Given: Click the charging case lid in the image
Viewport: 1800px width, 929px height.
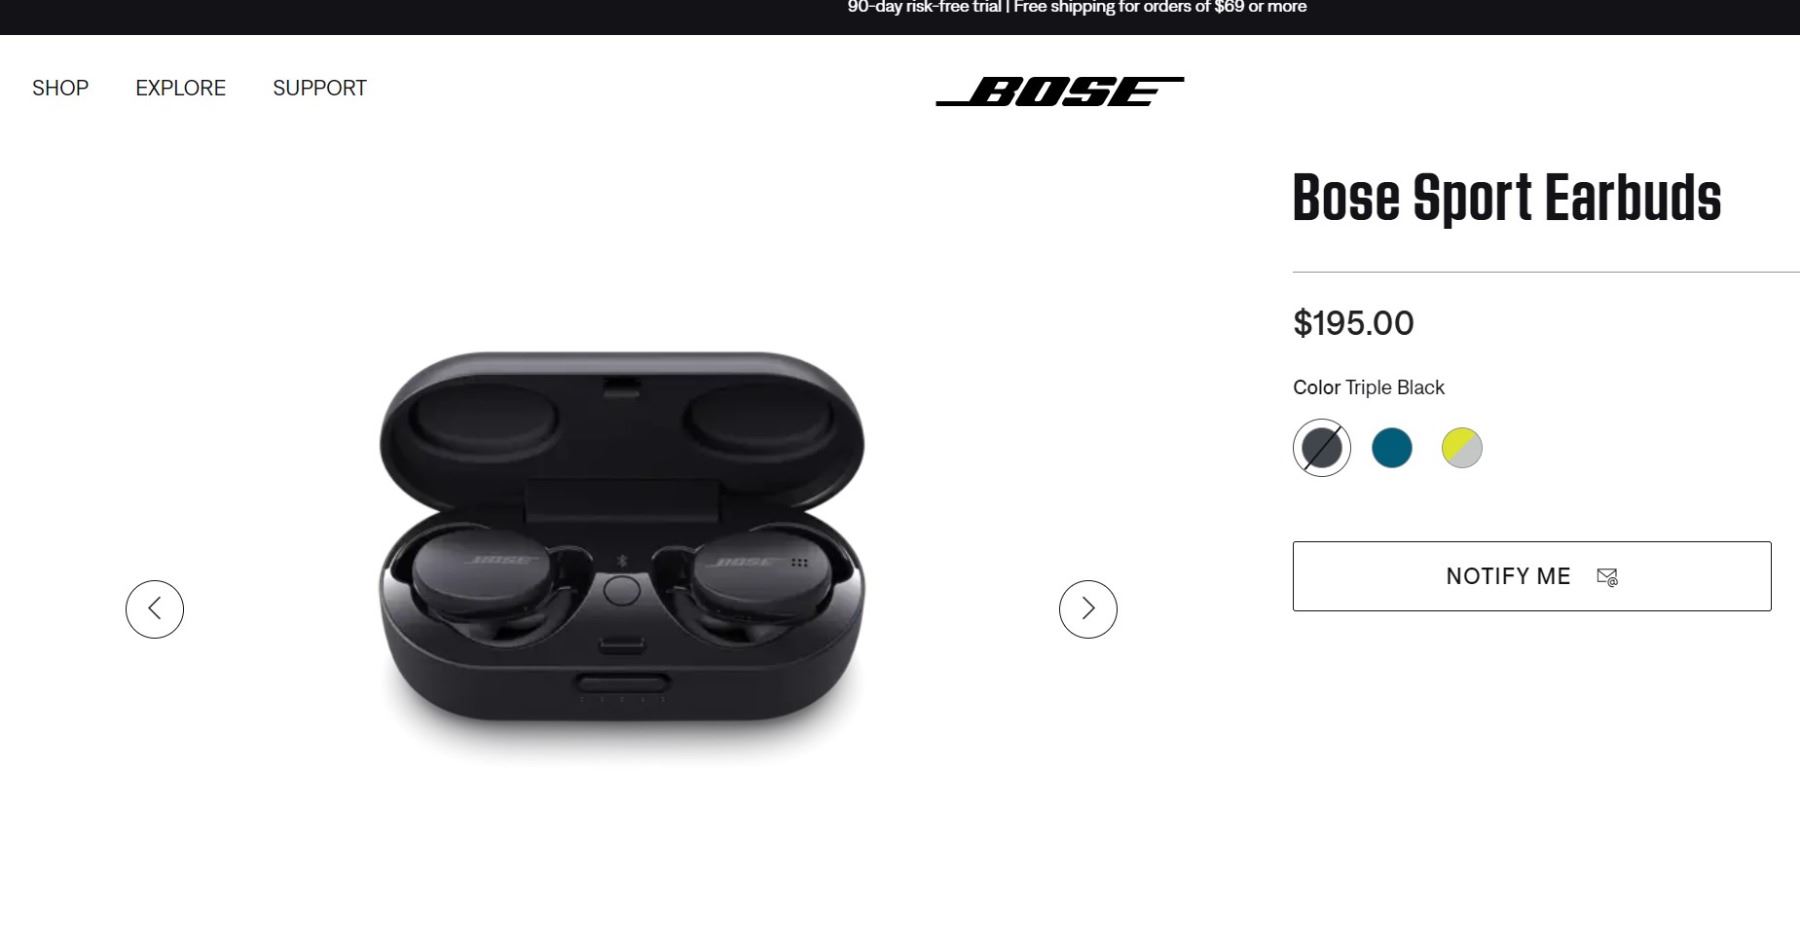Looking at the screenshot, I should tap(622, 430).
